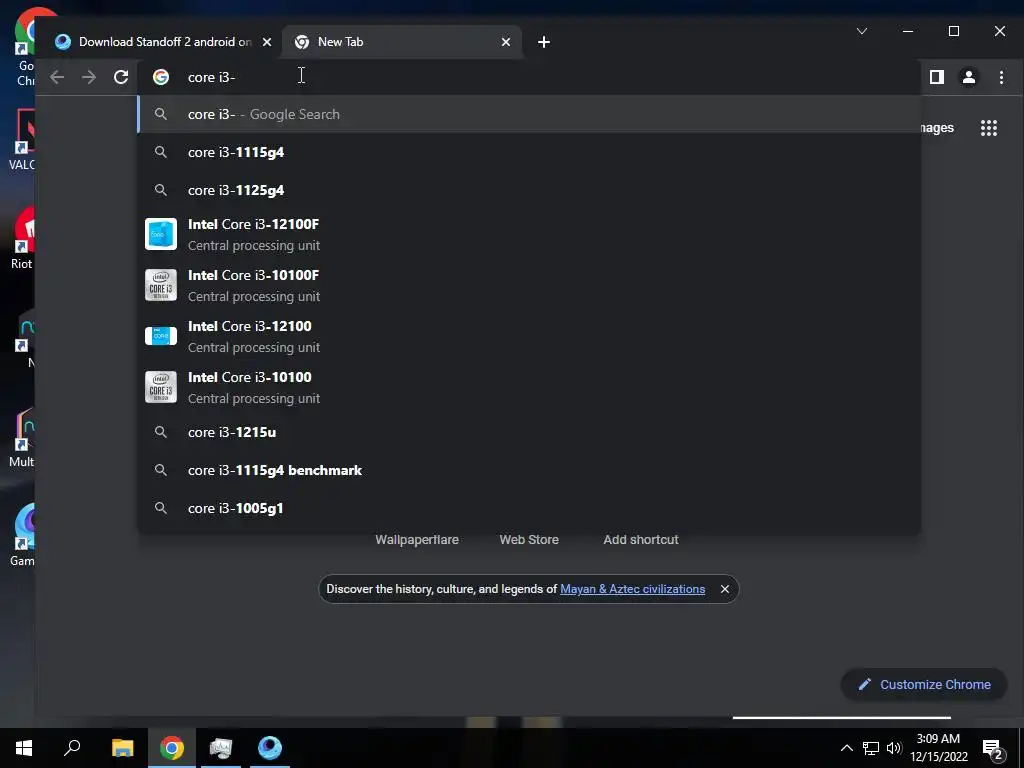Select Intel Core i3-12100F suggestion
The width and height of the screenshot is (1024, 768).
tap(529, 234)
